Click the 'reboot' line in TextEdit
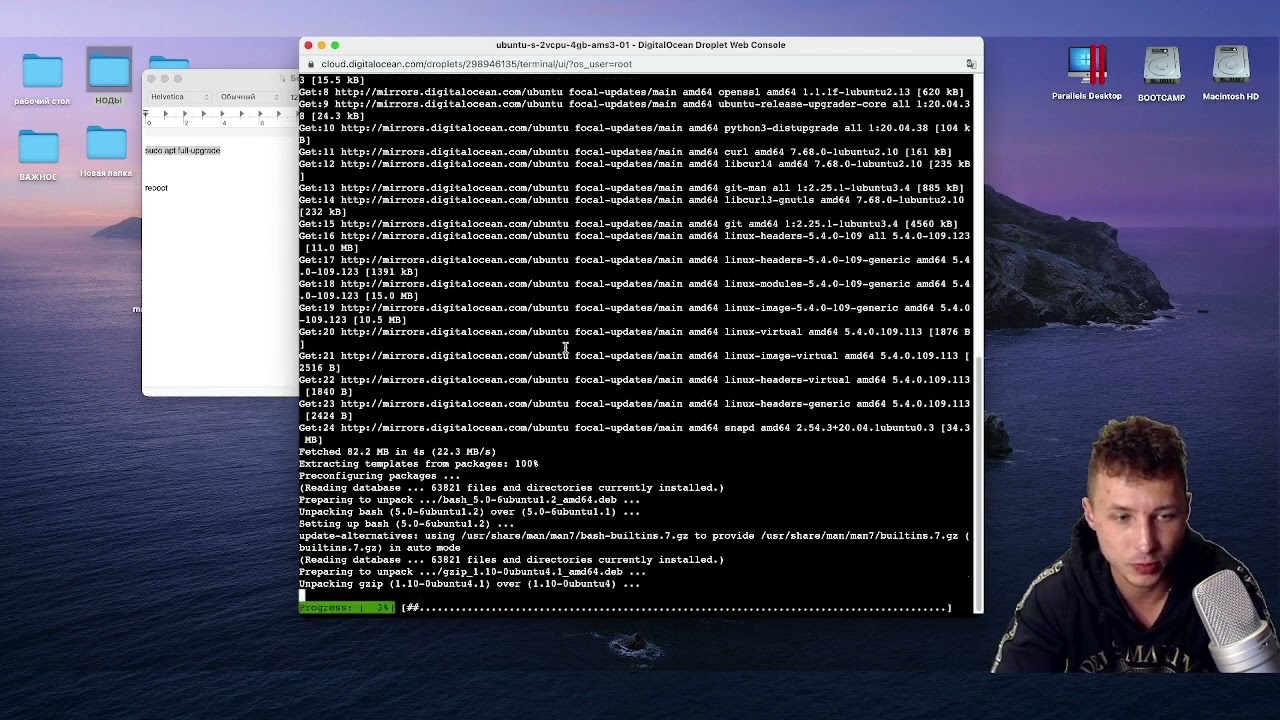The width and height of the screenshot is (1280, 720). coord(156,188)
